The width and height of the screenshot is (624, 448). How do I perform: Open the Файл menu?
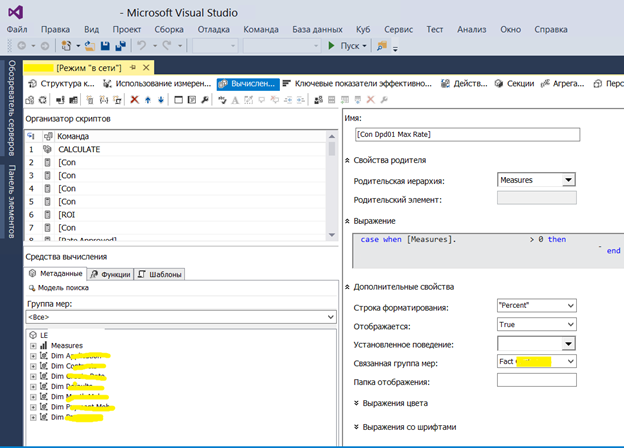(x=17, y=29)
